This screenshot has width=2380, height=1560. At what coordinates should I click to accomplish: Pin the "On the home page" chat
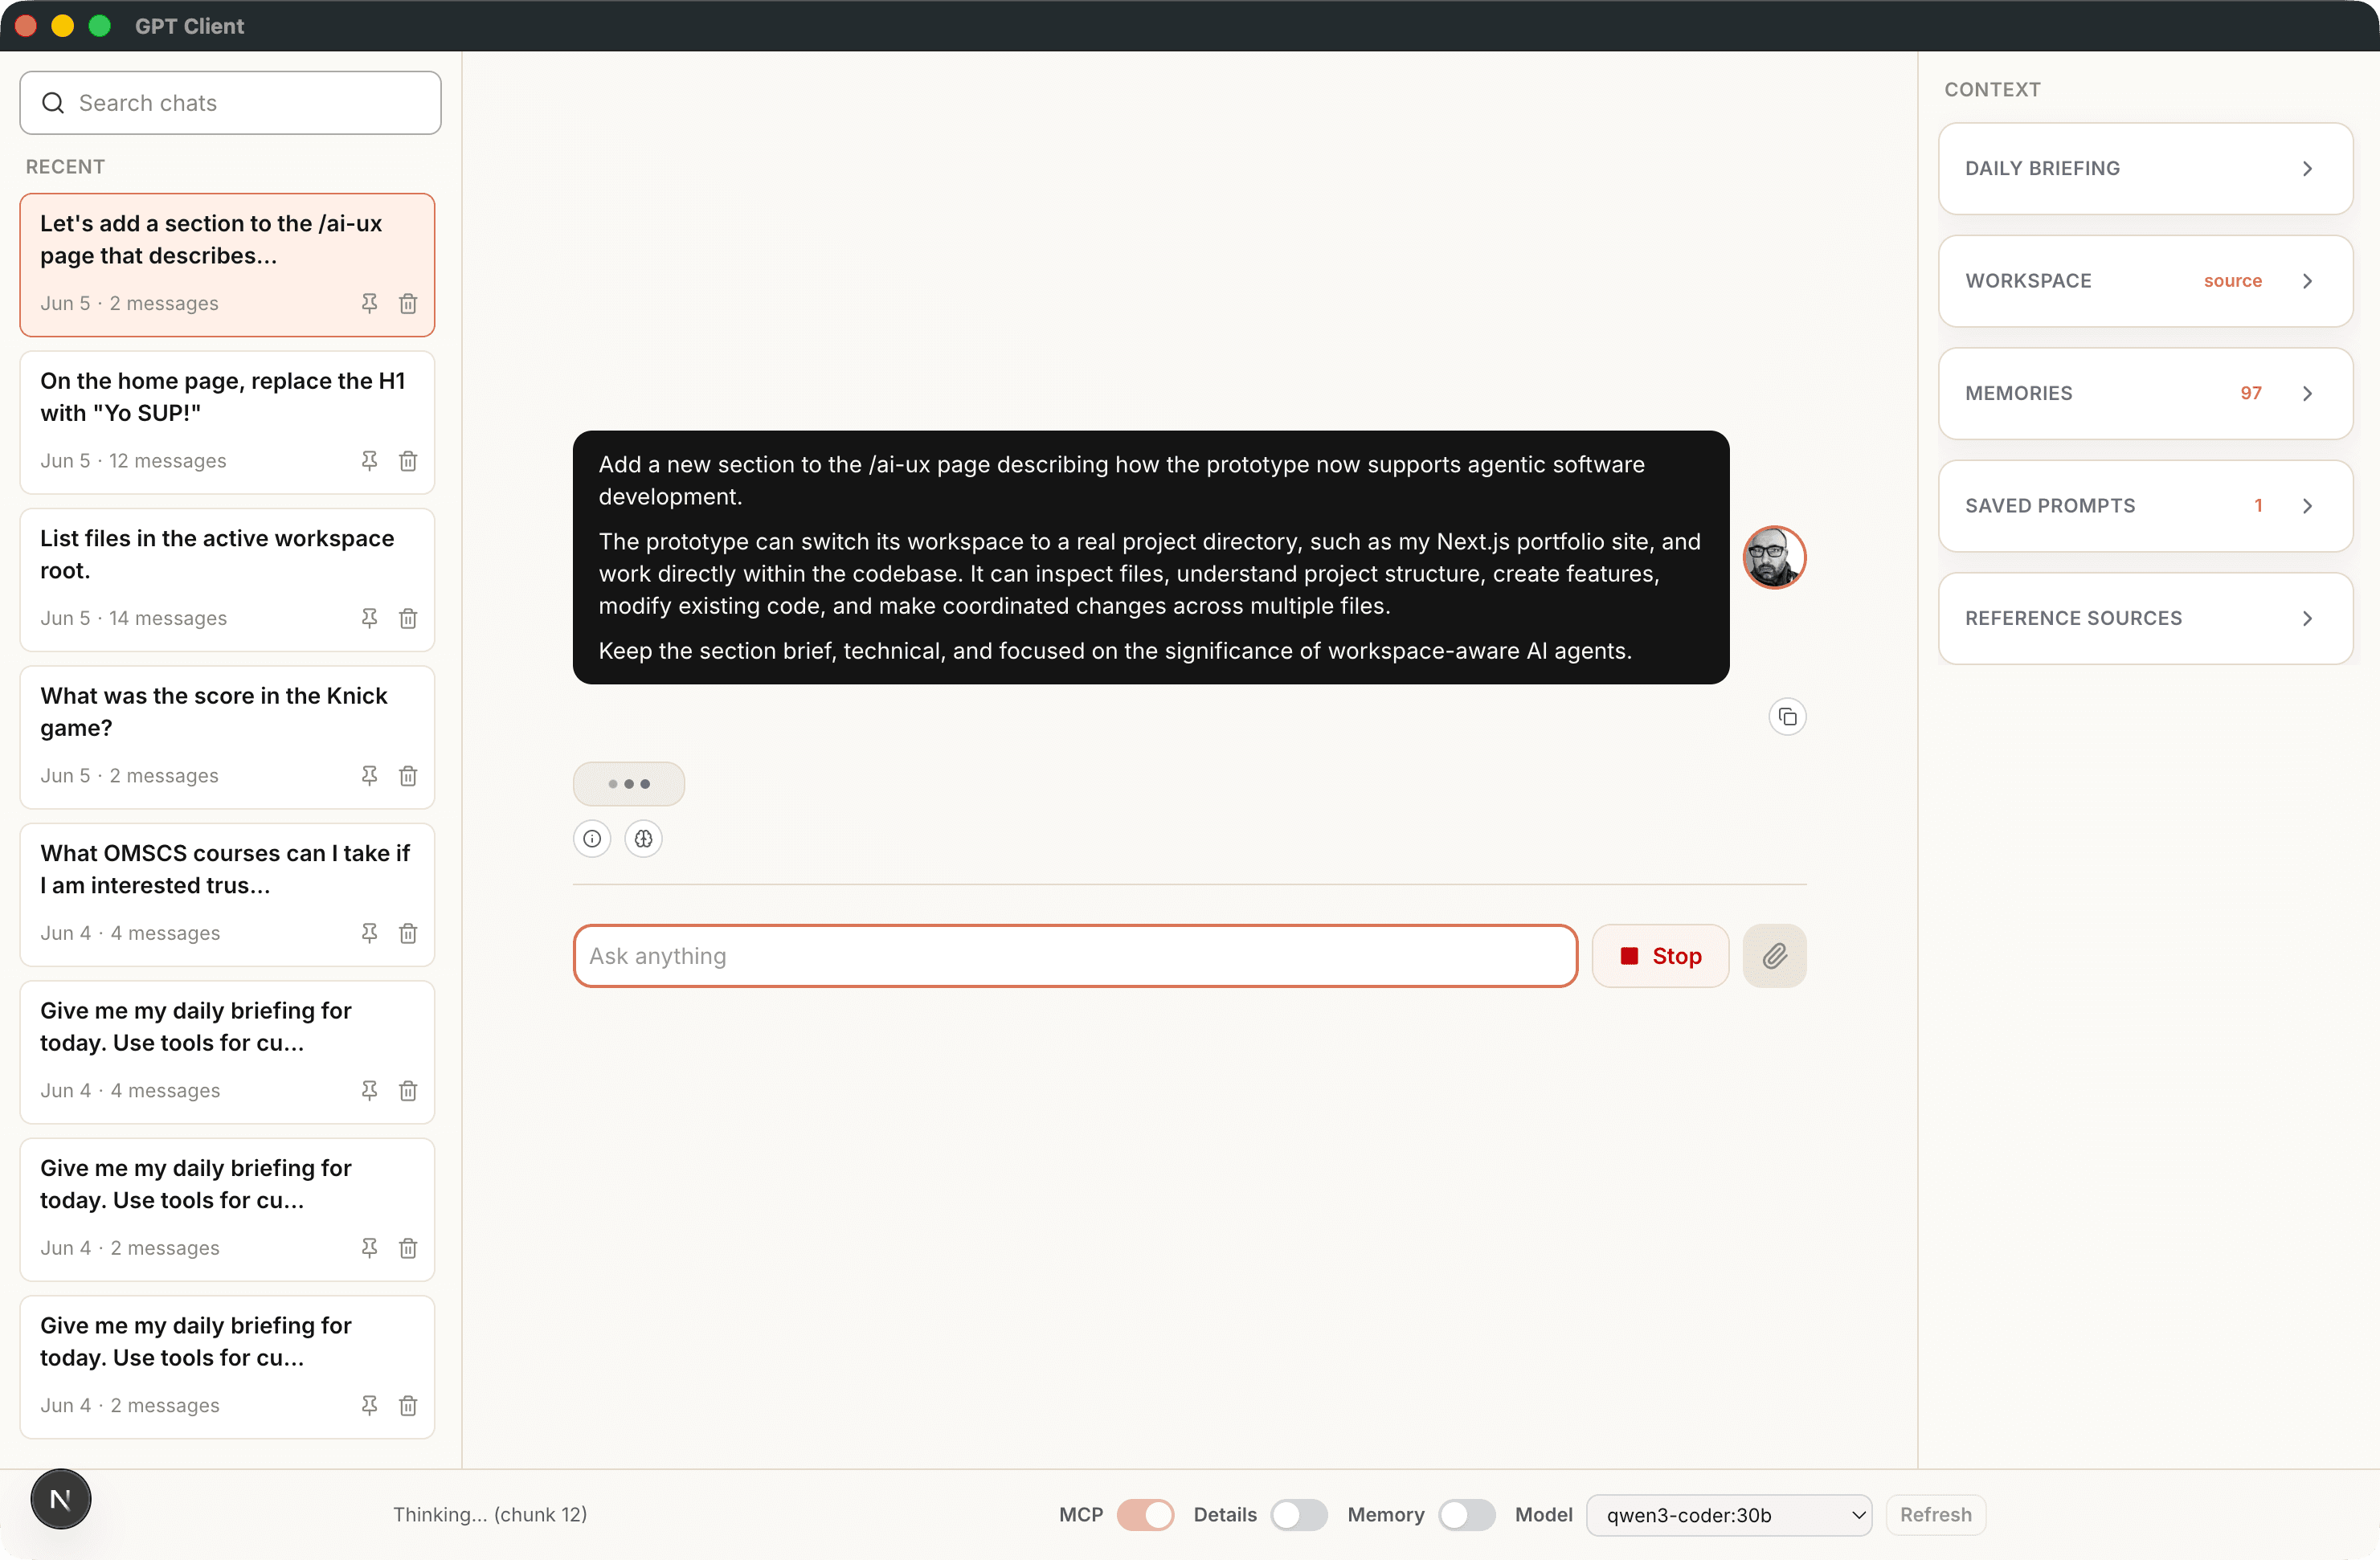pos(369,461)
